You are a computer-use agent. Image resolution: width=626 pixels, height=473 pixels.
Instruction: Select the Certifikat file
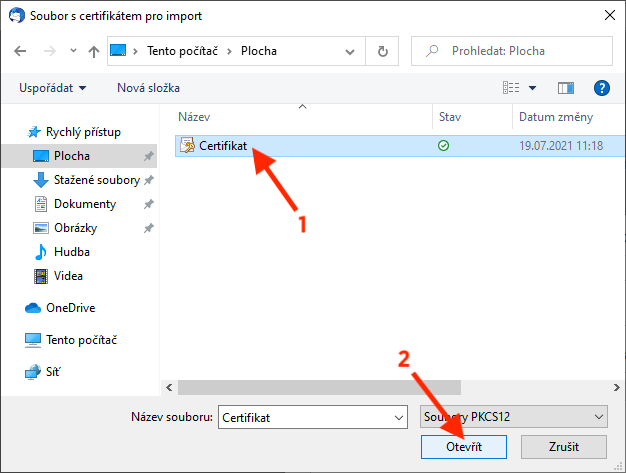point(222,146)
